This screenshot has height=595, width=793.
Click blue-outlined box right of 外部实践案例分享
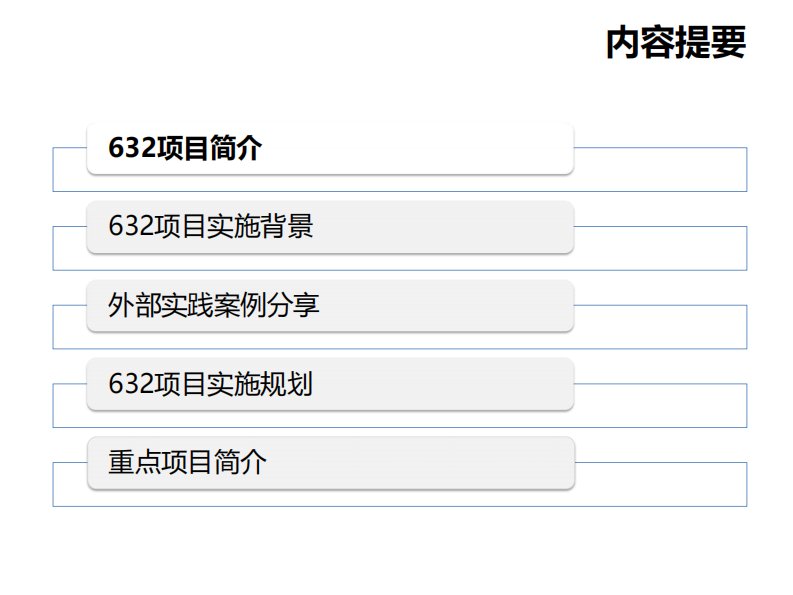point(660,327)
